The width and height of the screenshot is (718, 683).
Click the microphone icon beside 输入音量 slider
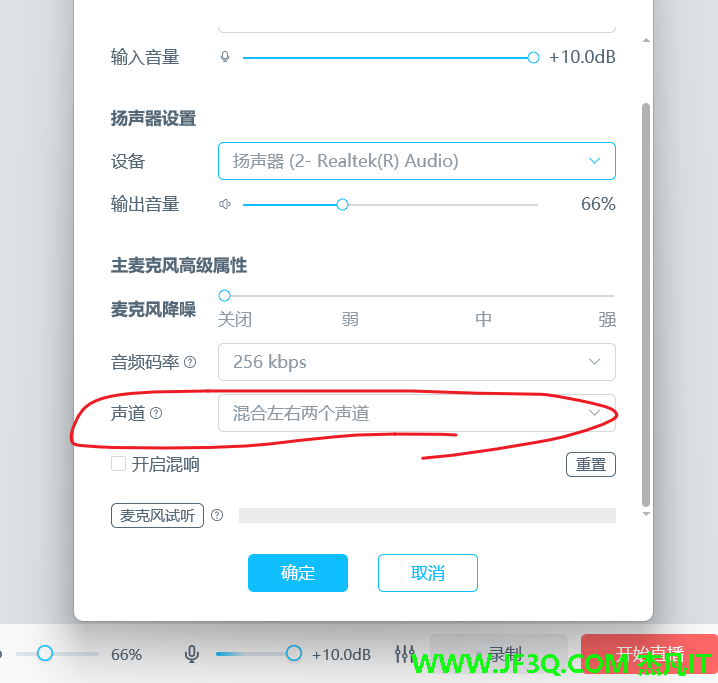(225, 57)
